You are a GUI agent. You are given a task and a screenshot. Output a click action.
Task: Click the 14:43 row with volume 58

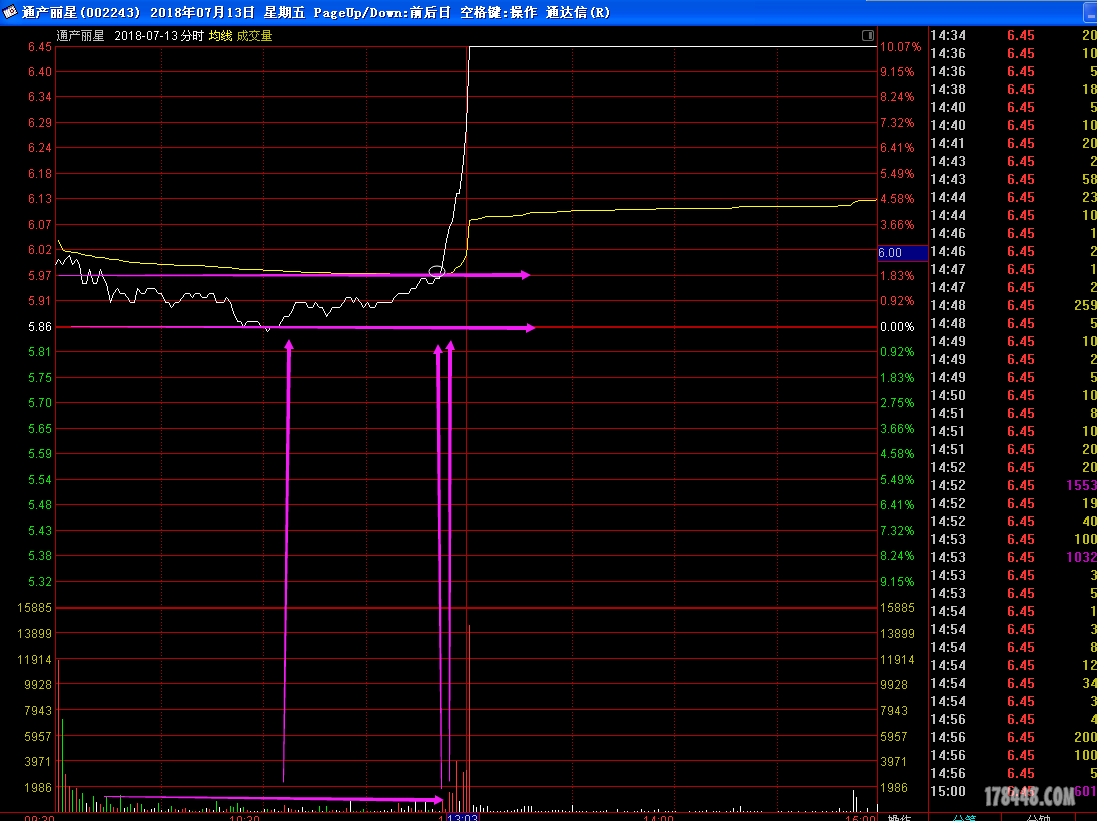click(x=1013, y=179)
